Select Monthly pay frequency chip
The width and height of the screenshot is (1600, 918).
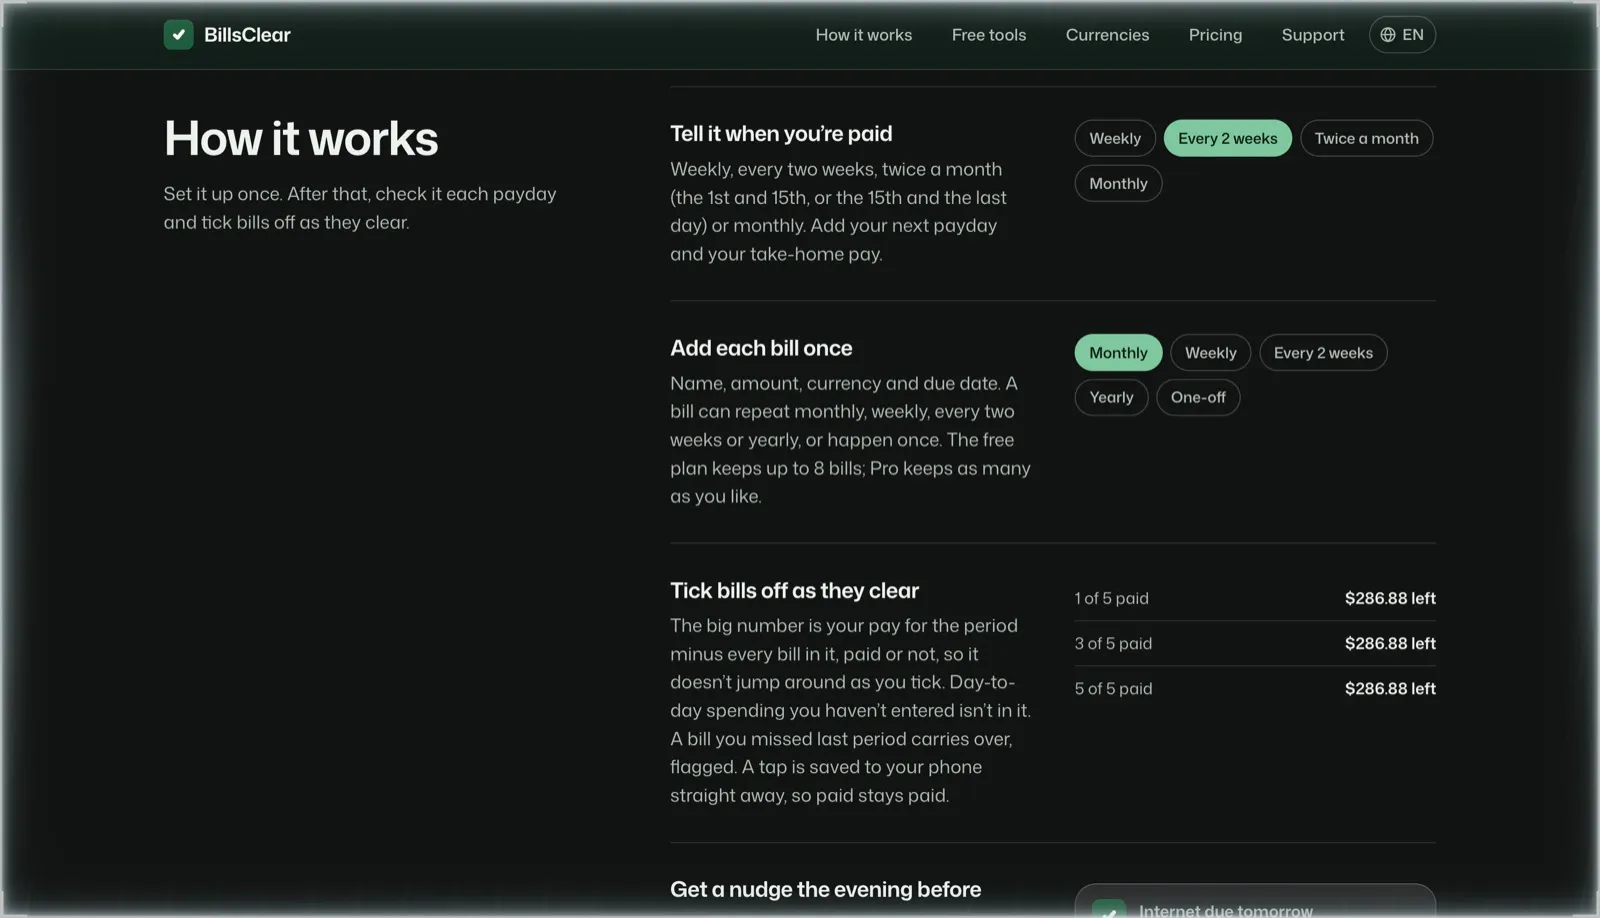[1118, 183]
